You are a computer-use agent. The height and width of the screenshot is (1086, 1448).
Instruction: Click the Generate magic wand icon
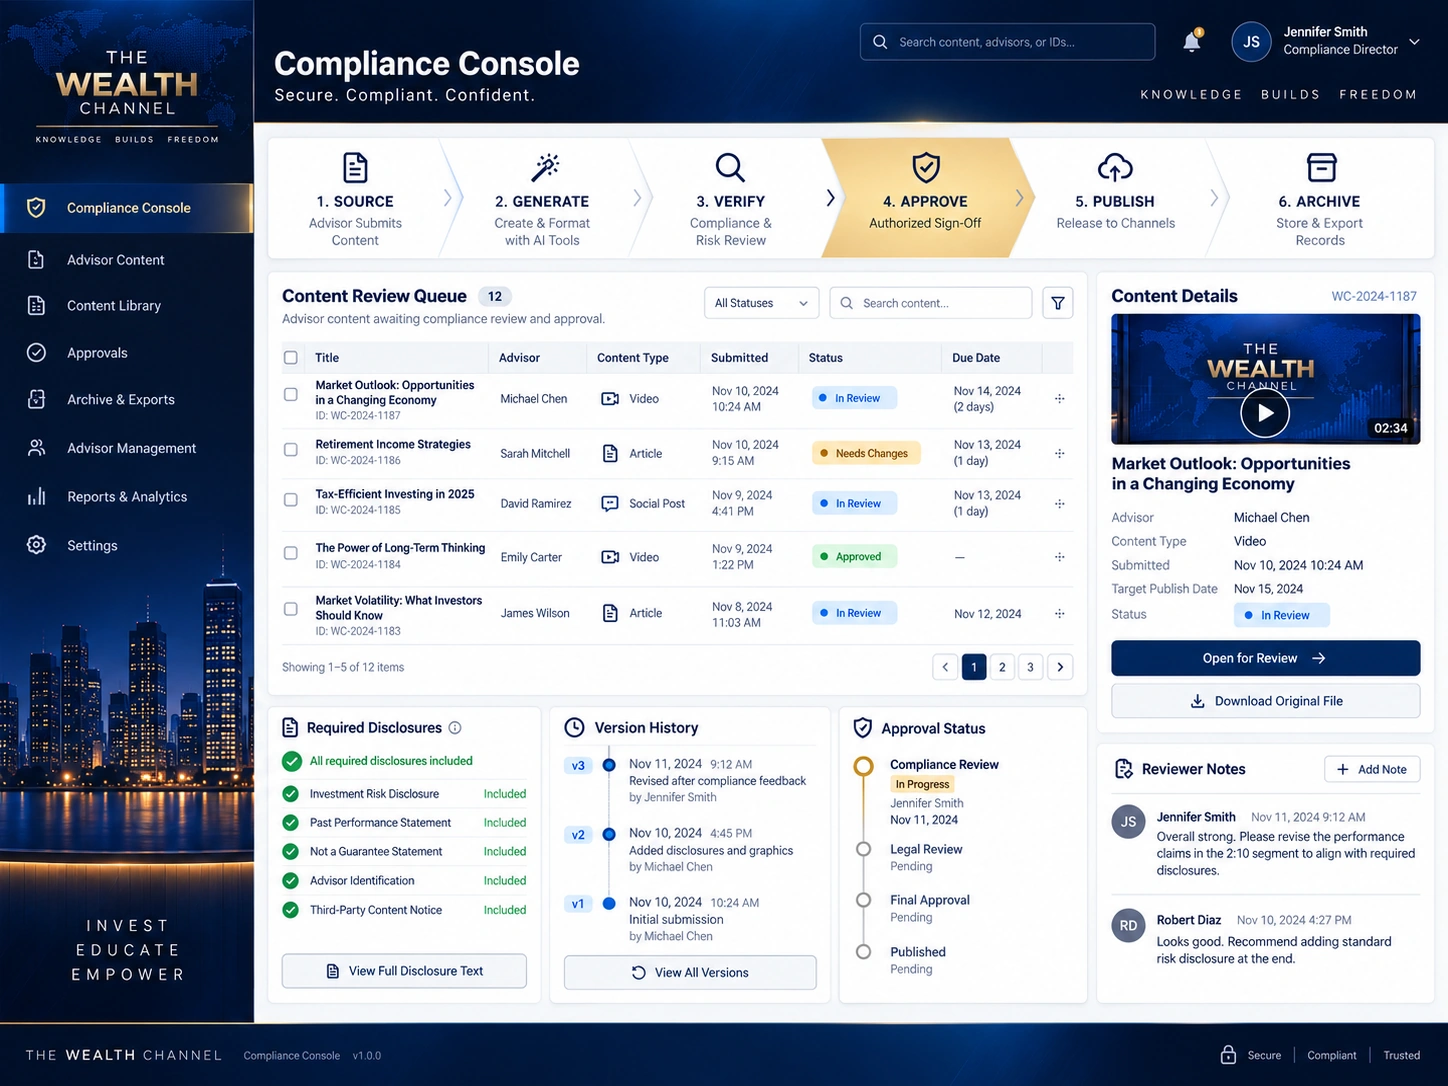click(544, 167)
